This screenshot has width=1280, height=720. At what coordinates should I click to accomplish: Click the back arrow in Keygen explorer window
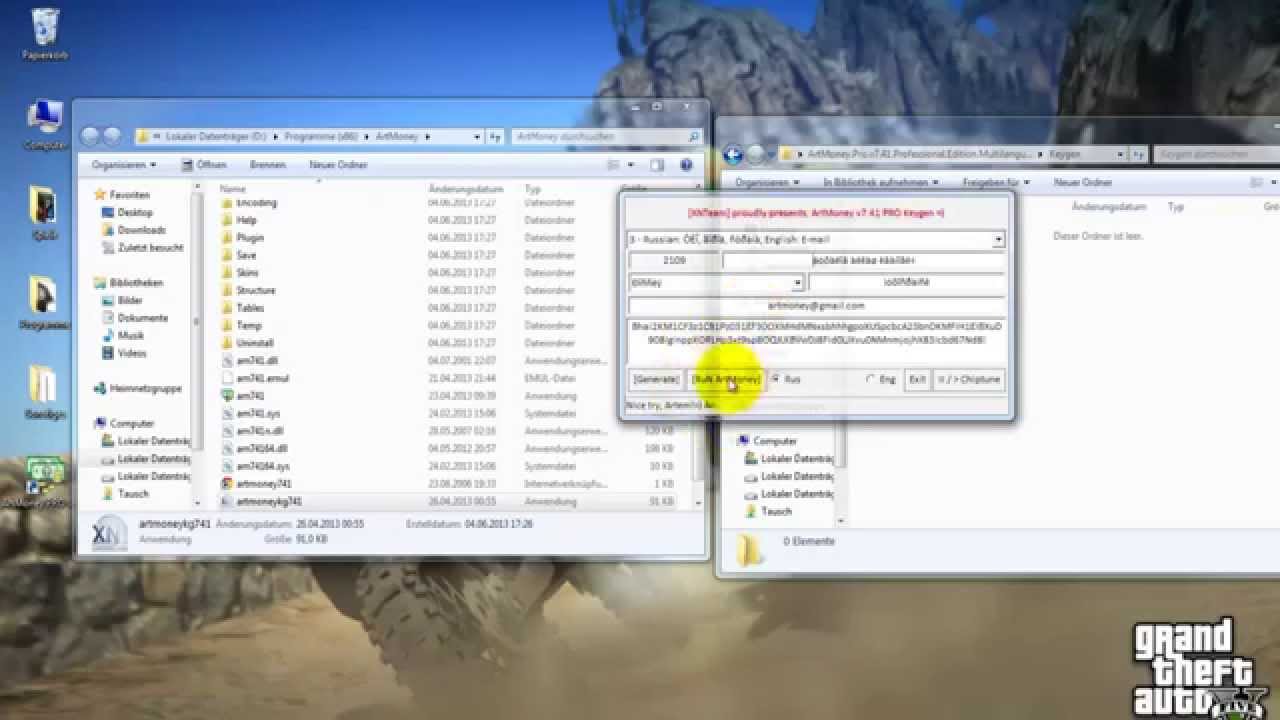click(x=733, y=155)
